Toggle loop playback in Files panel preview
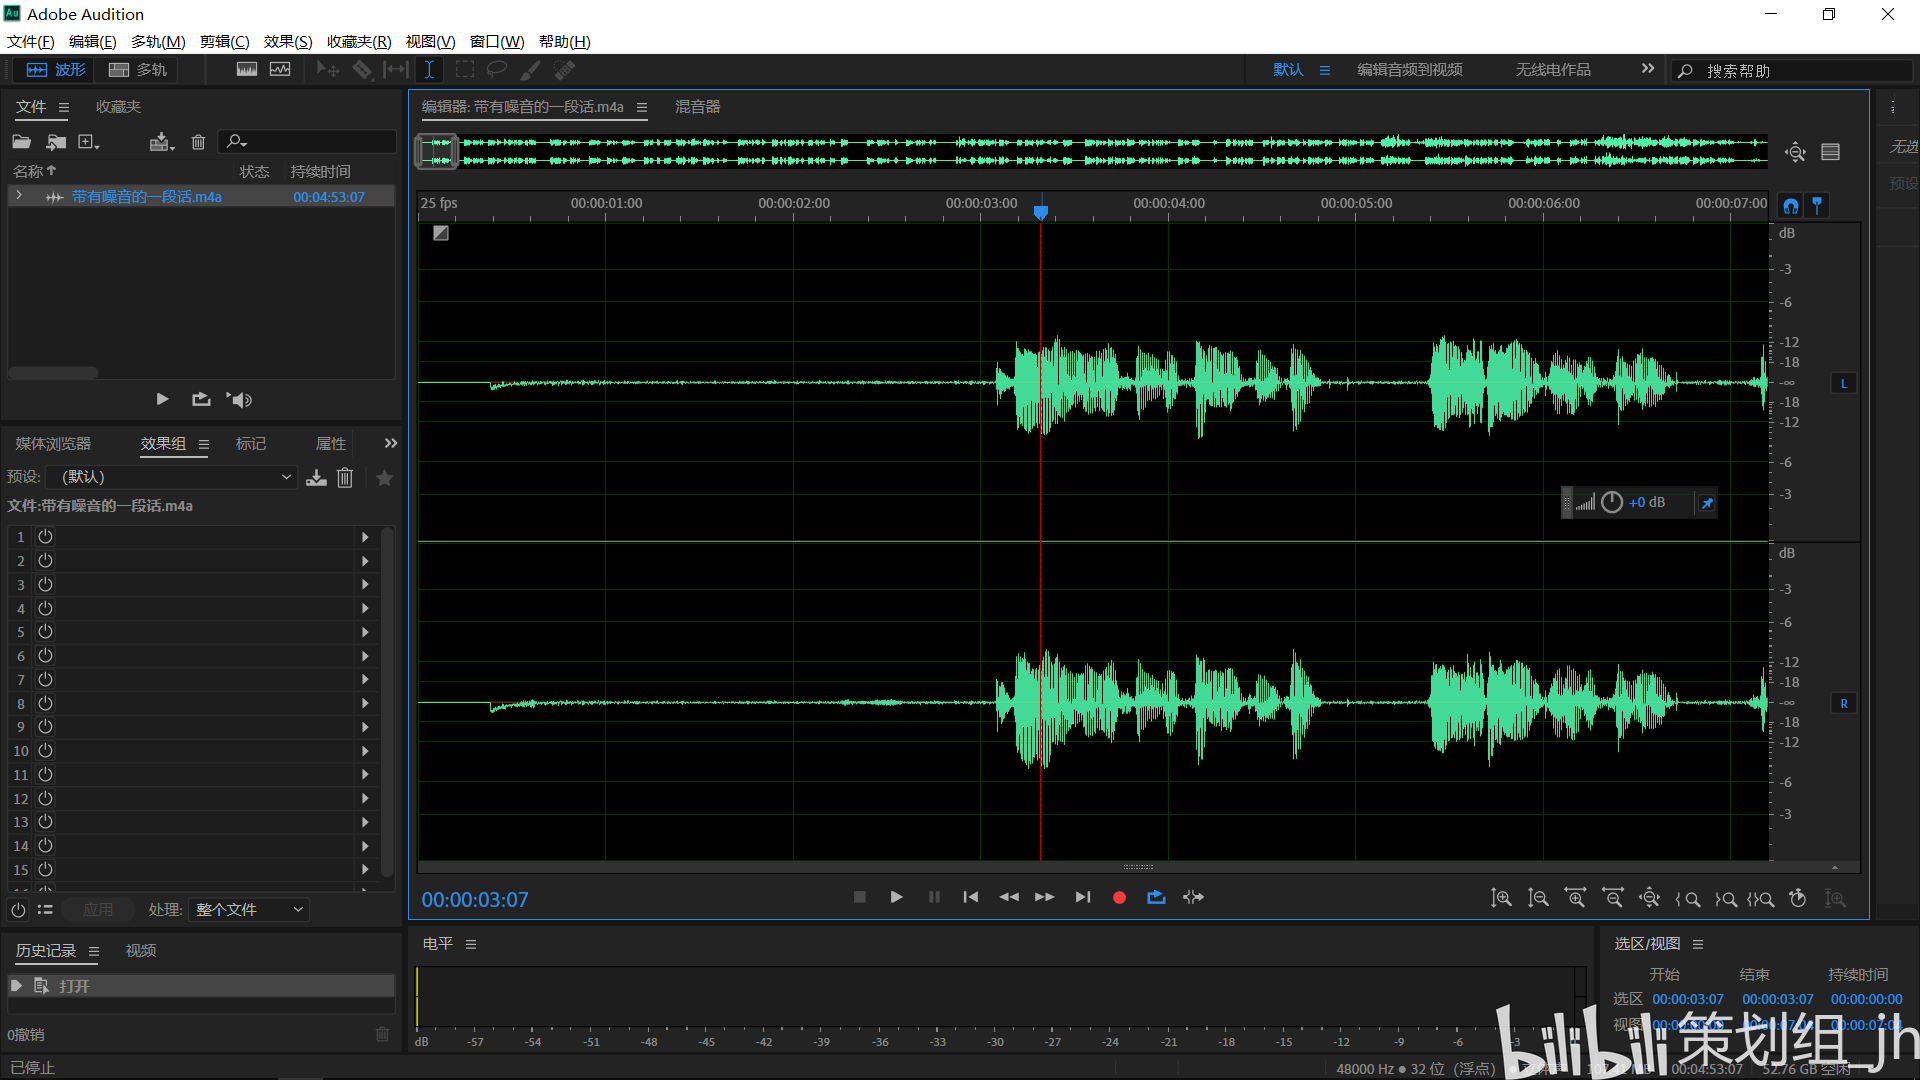Viewport: 1920px width, 1080px height. tap(201, 399)
